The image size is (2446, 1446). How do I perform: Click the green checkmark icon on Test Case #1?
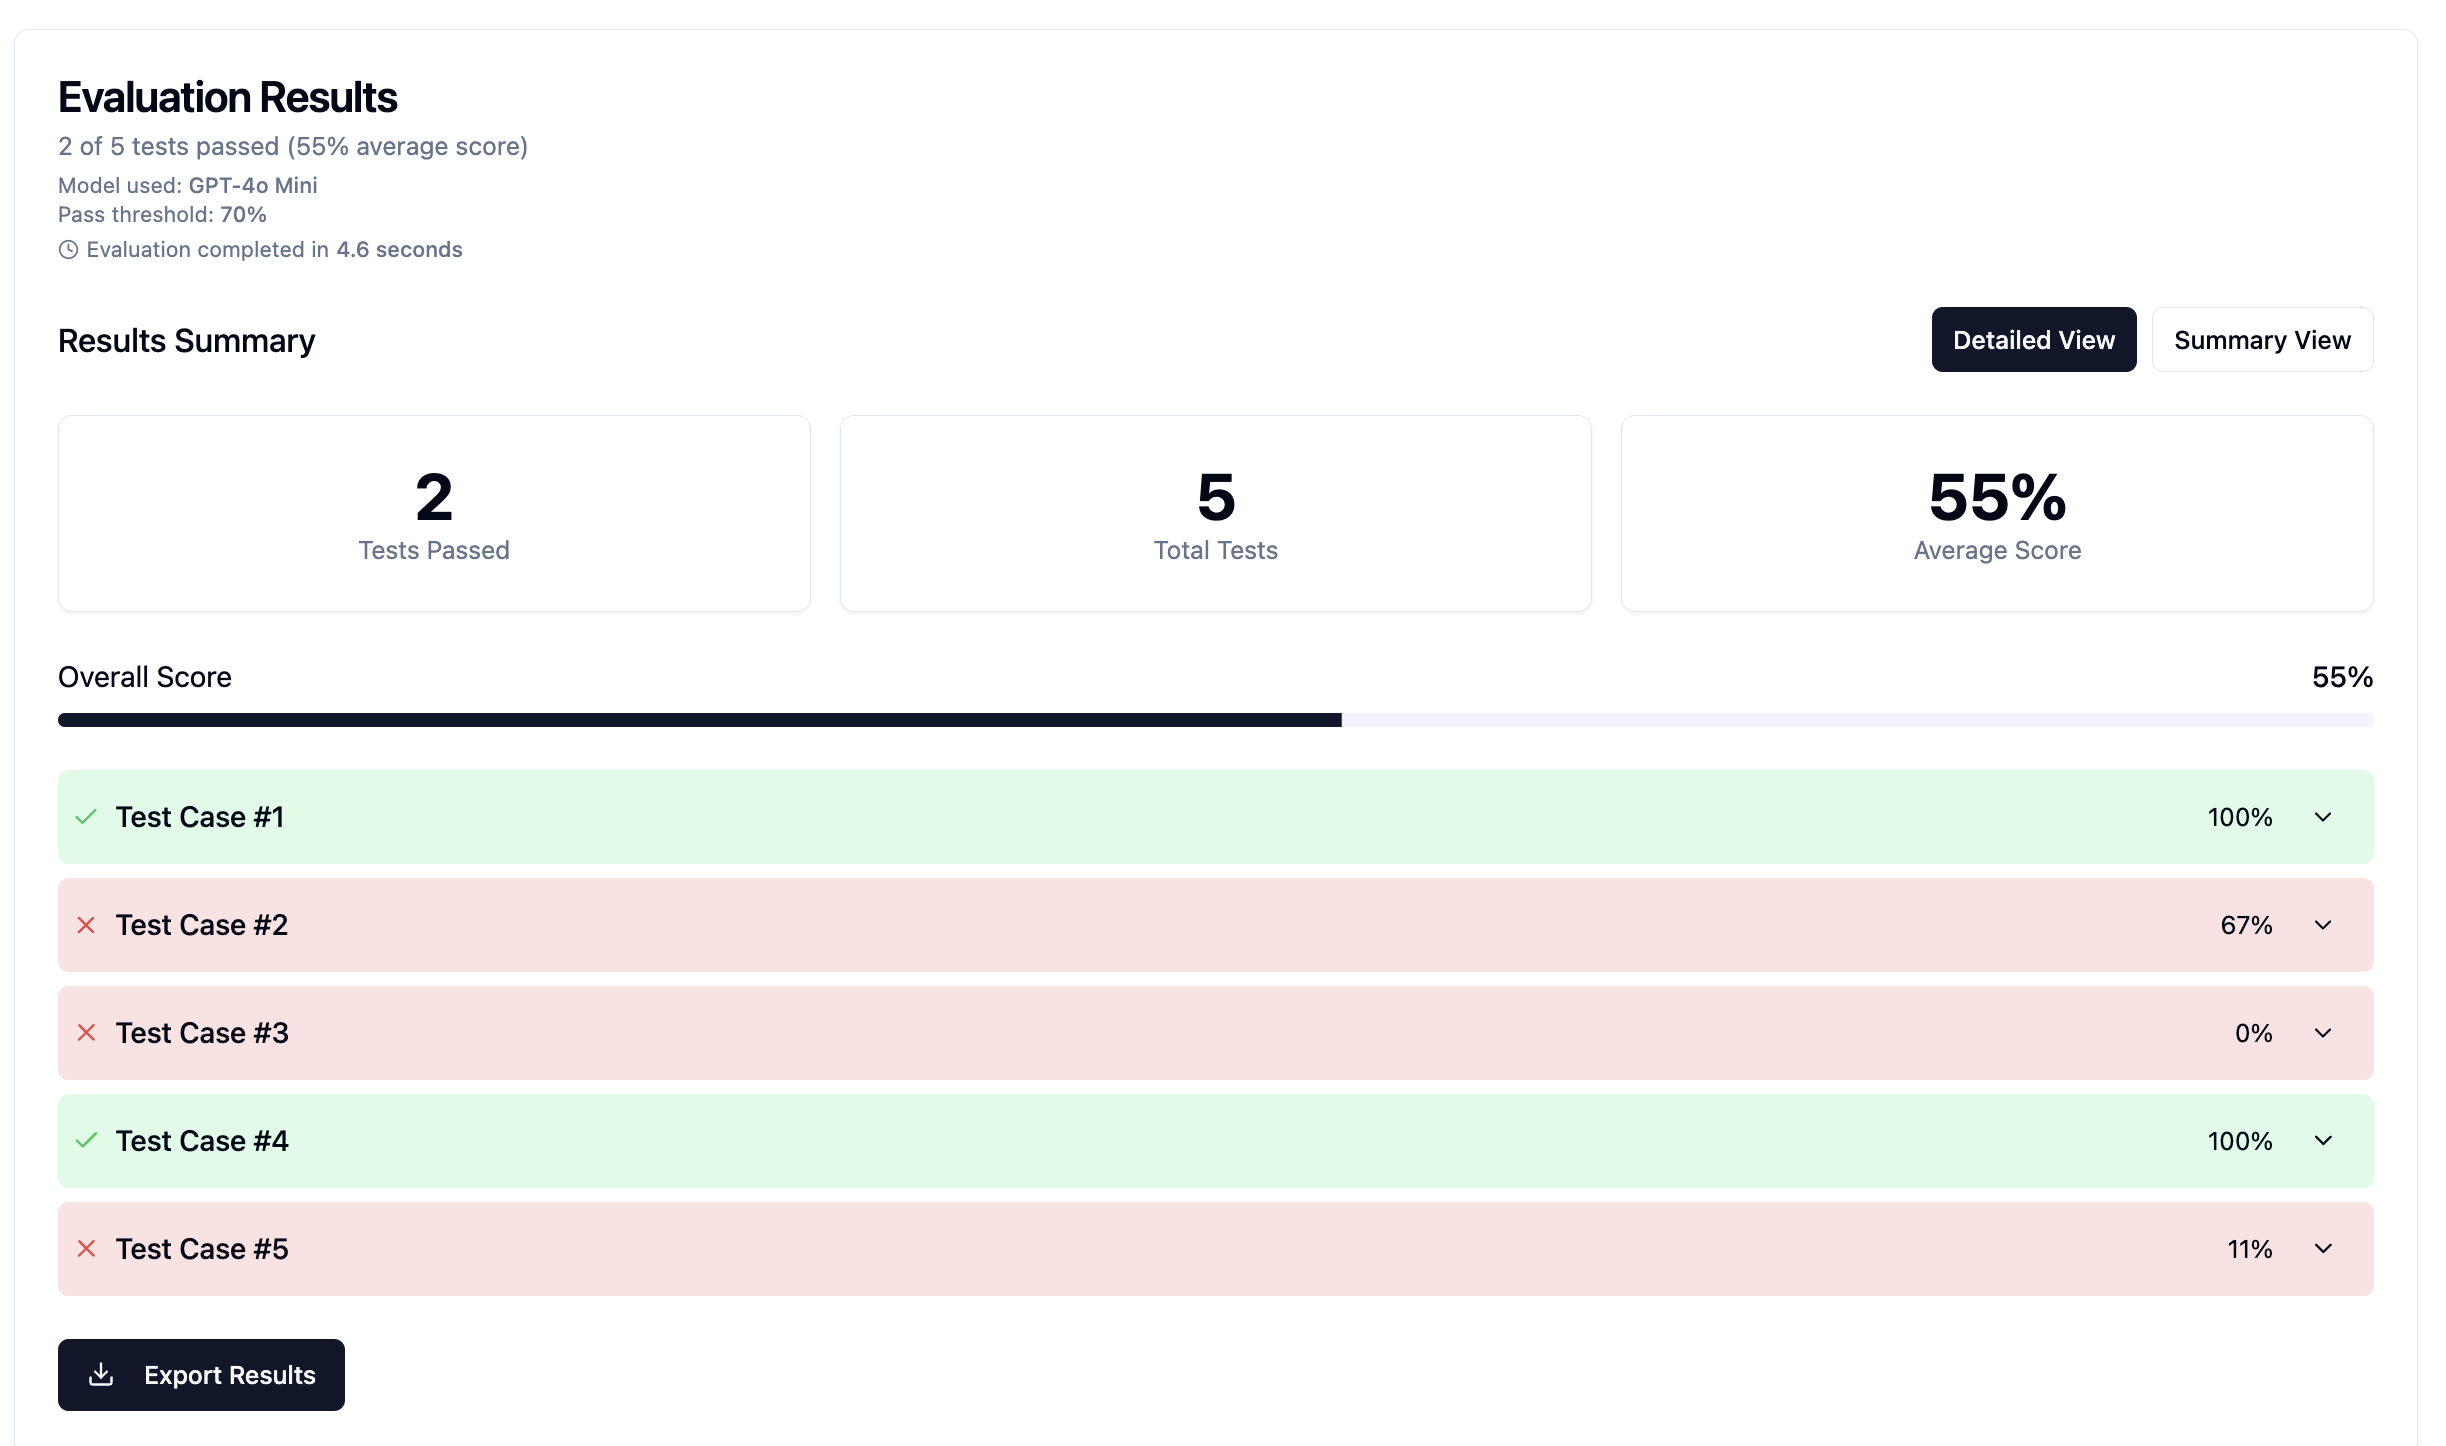[86, 817]
